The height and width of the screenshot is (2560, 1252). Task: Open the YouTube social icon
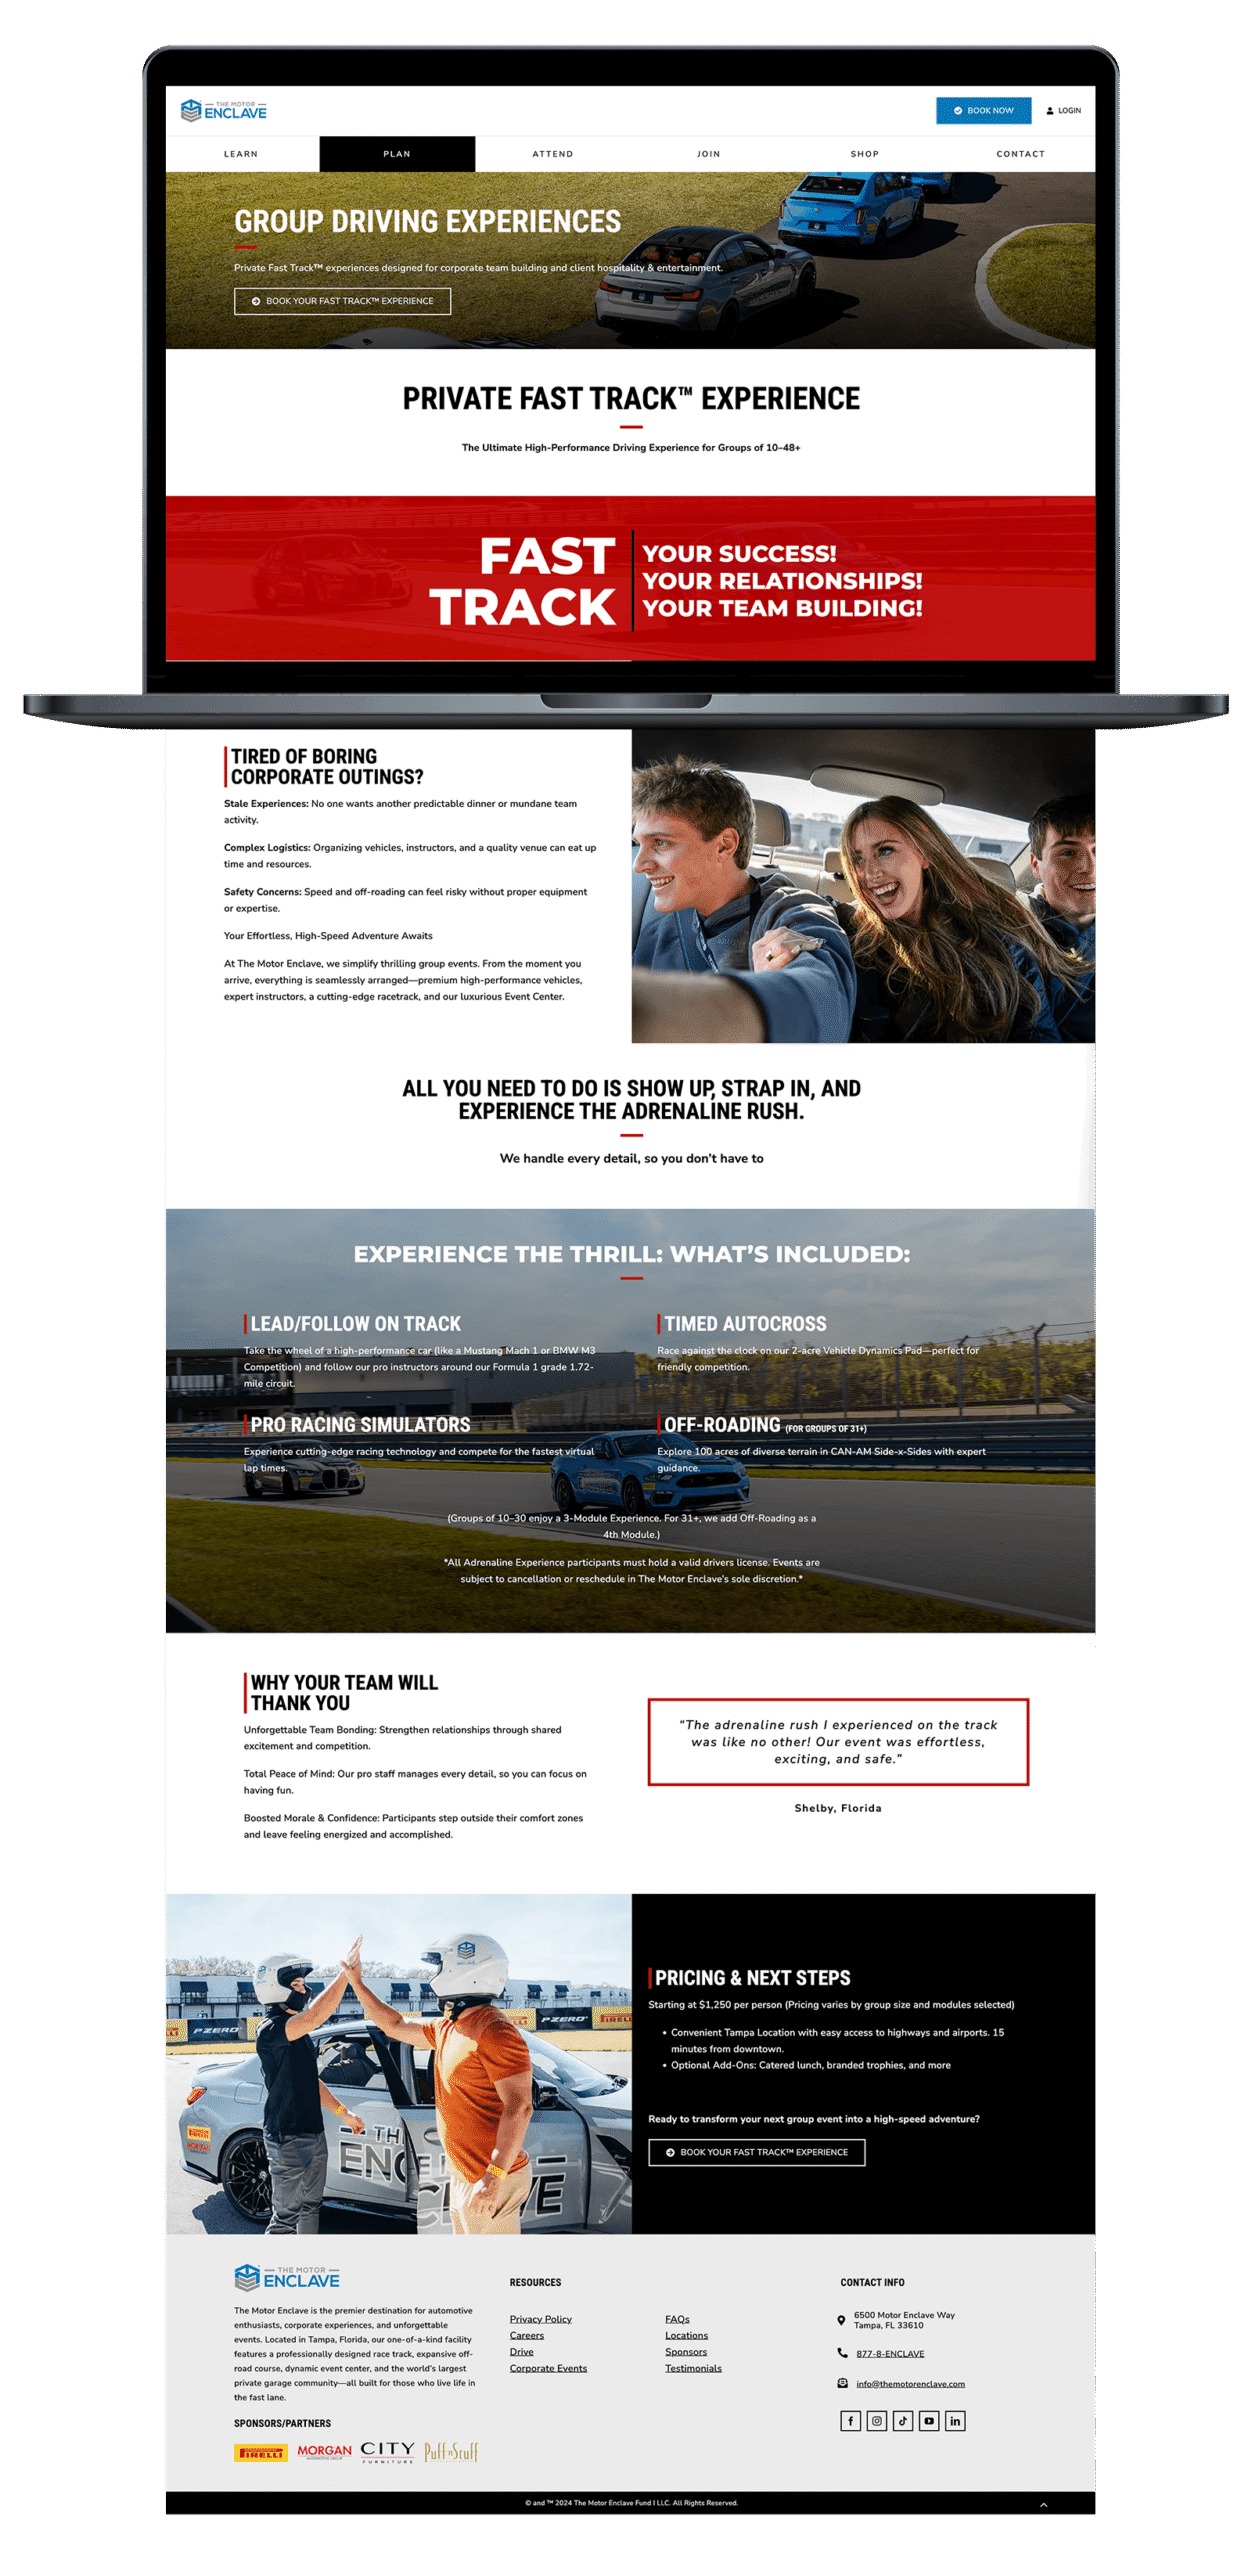coord(929,2421)
